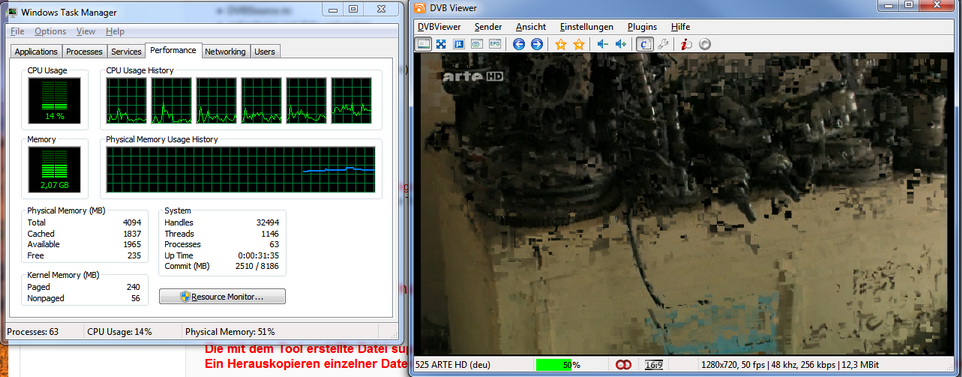This screenshot has width=962, height=377.
Task: Click '525 ARTE HD (deu)' in status bar
Action: coord(453,365)
